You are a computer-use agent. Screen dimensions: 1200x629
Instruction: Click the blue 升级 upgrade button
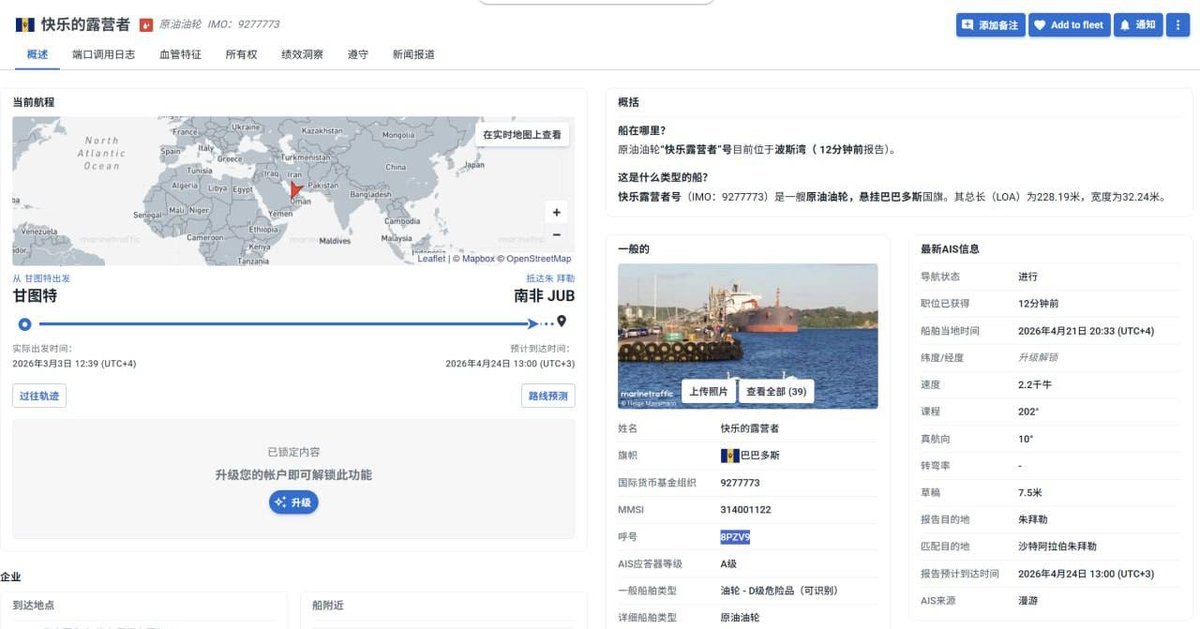click(293, 502)
